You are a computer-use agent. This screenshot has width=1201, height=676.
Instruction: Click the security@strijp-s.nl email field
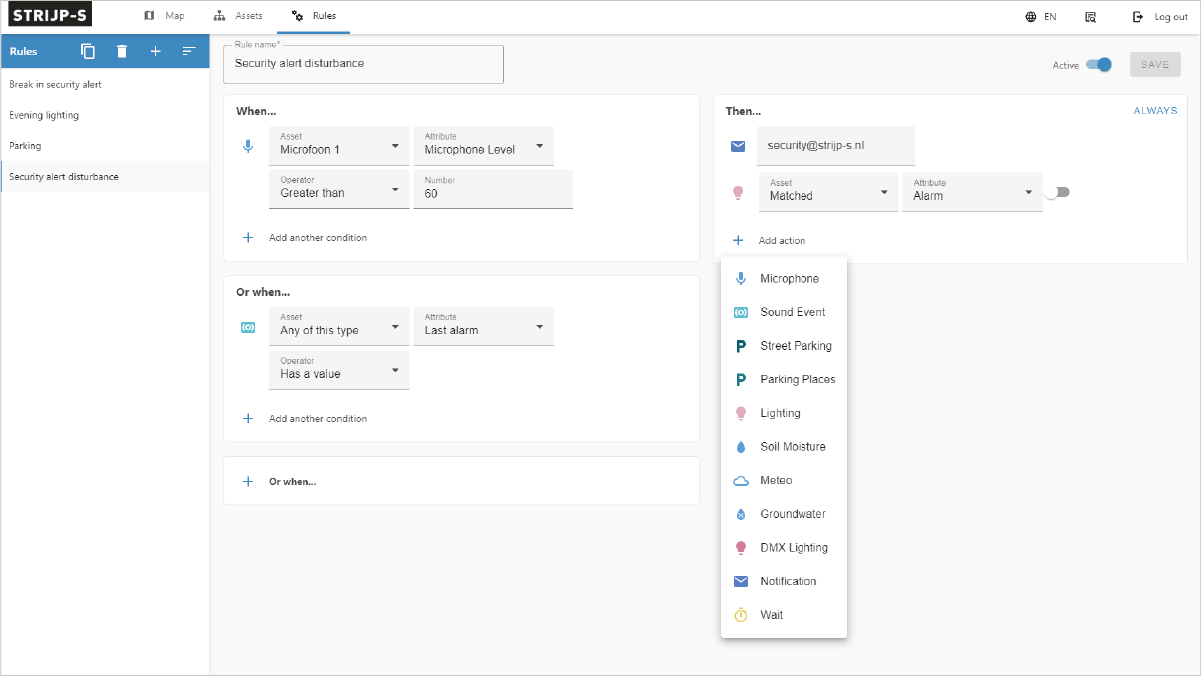click(836, 146)
